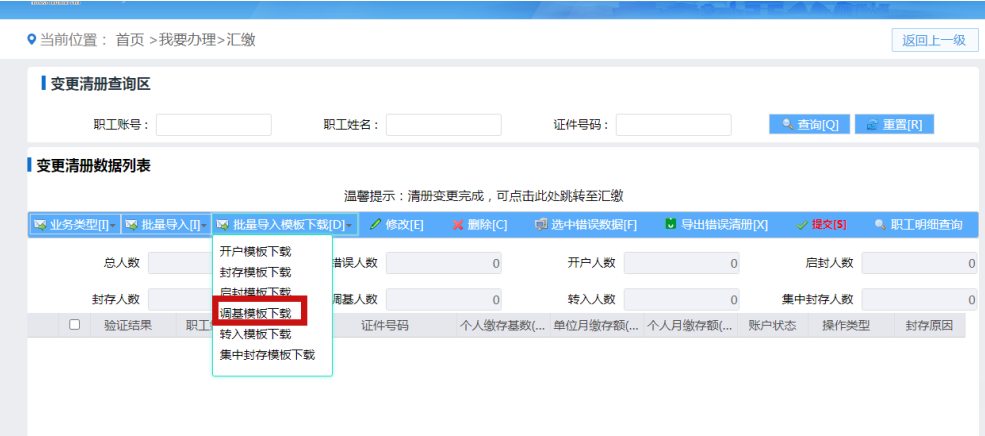Click 选中错误数据[F] in the toolbar
The width and height of the screenshot is (985, 436).
pos(585,225)
